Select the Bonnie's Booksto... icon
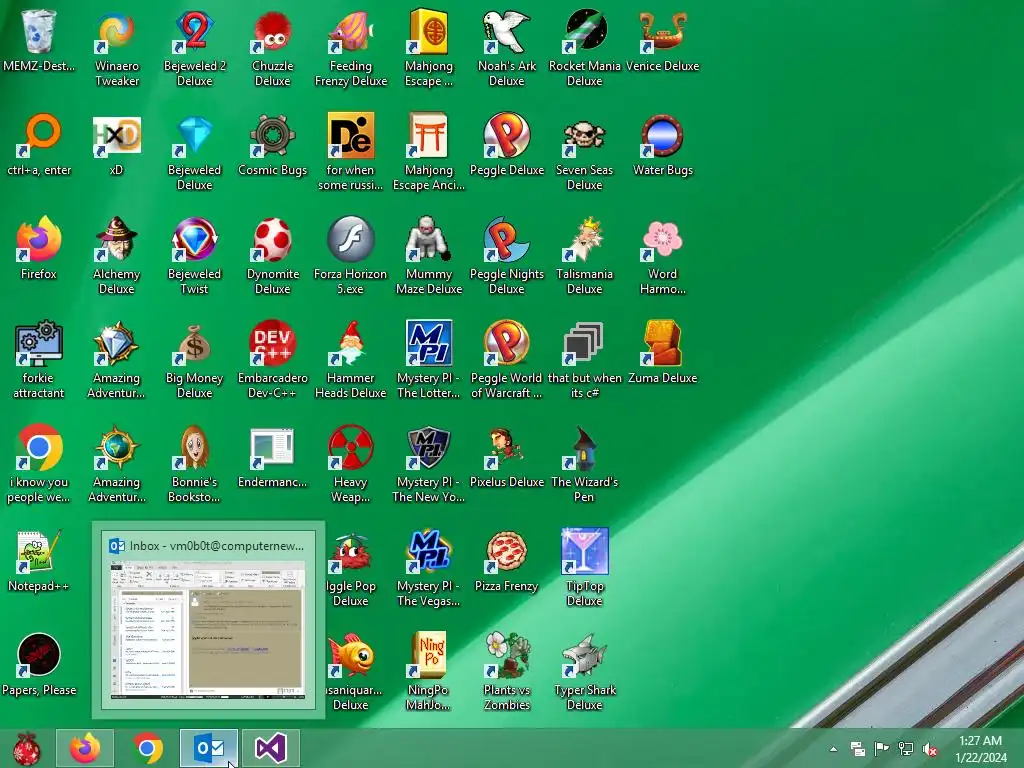The width and height of the screenshot is (1024, 768). 195,447
